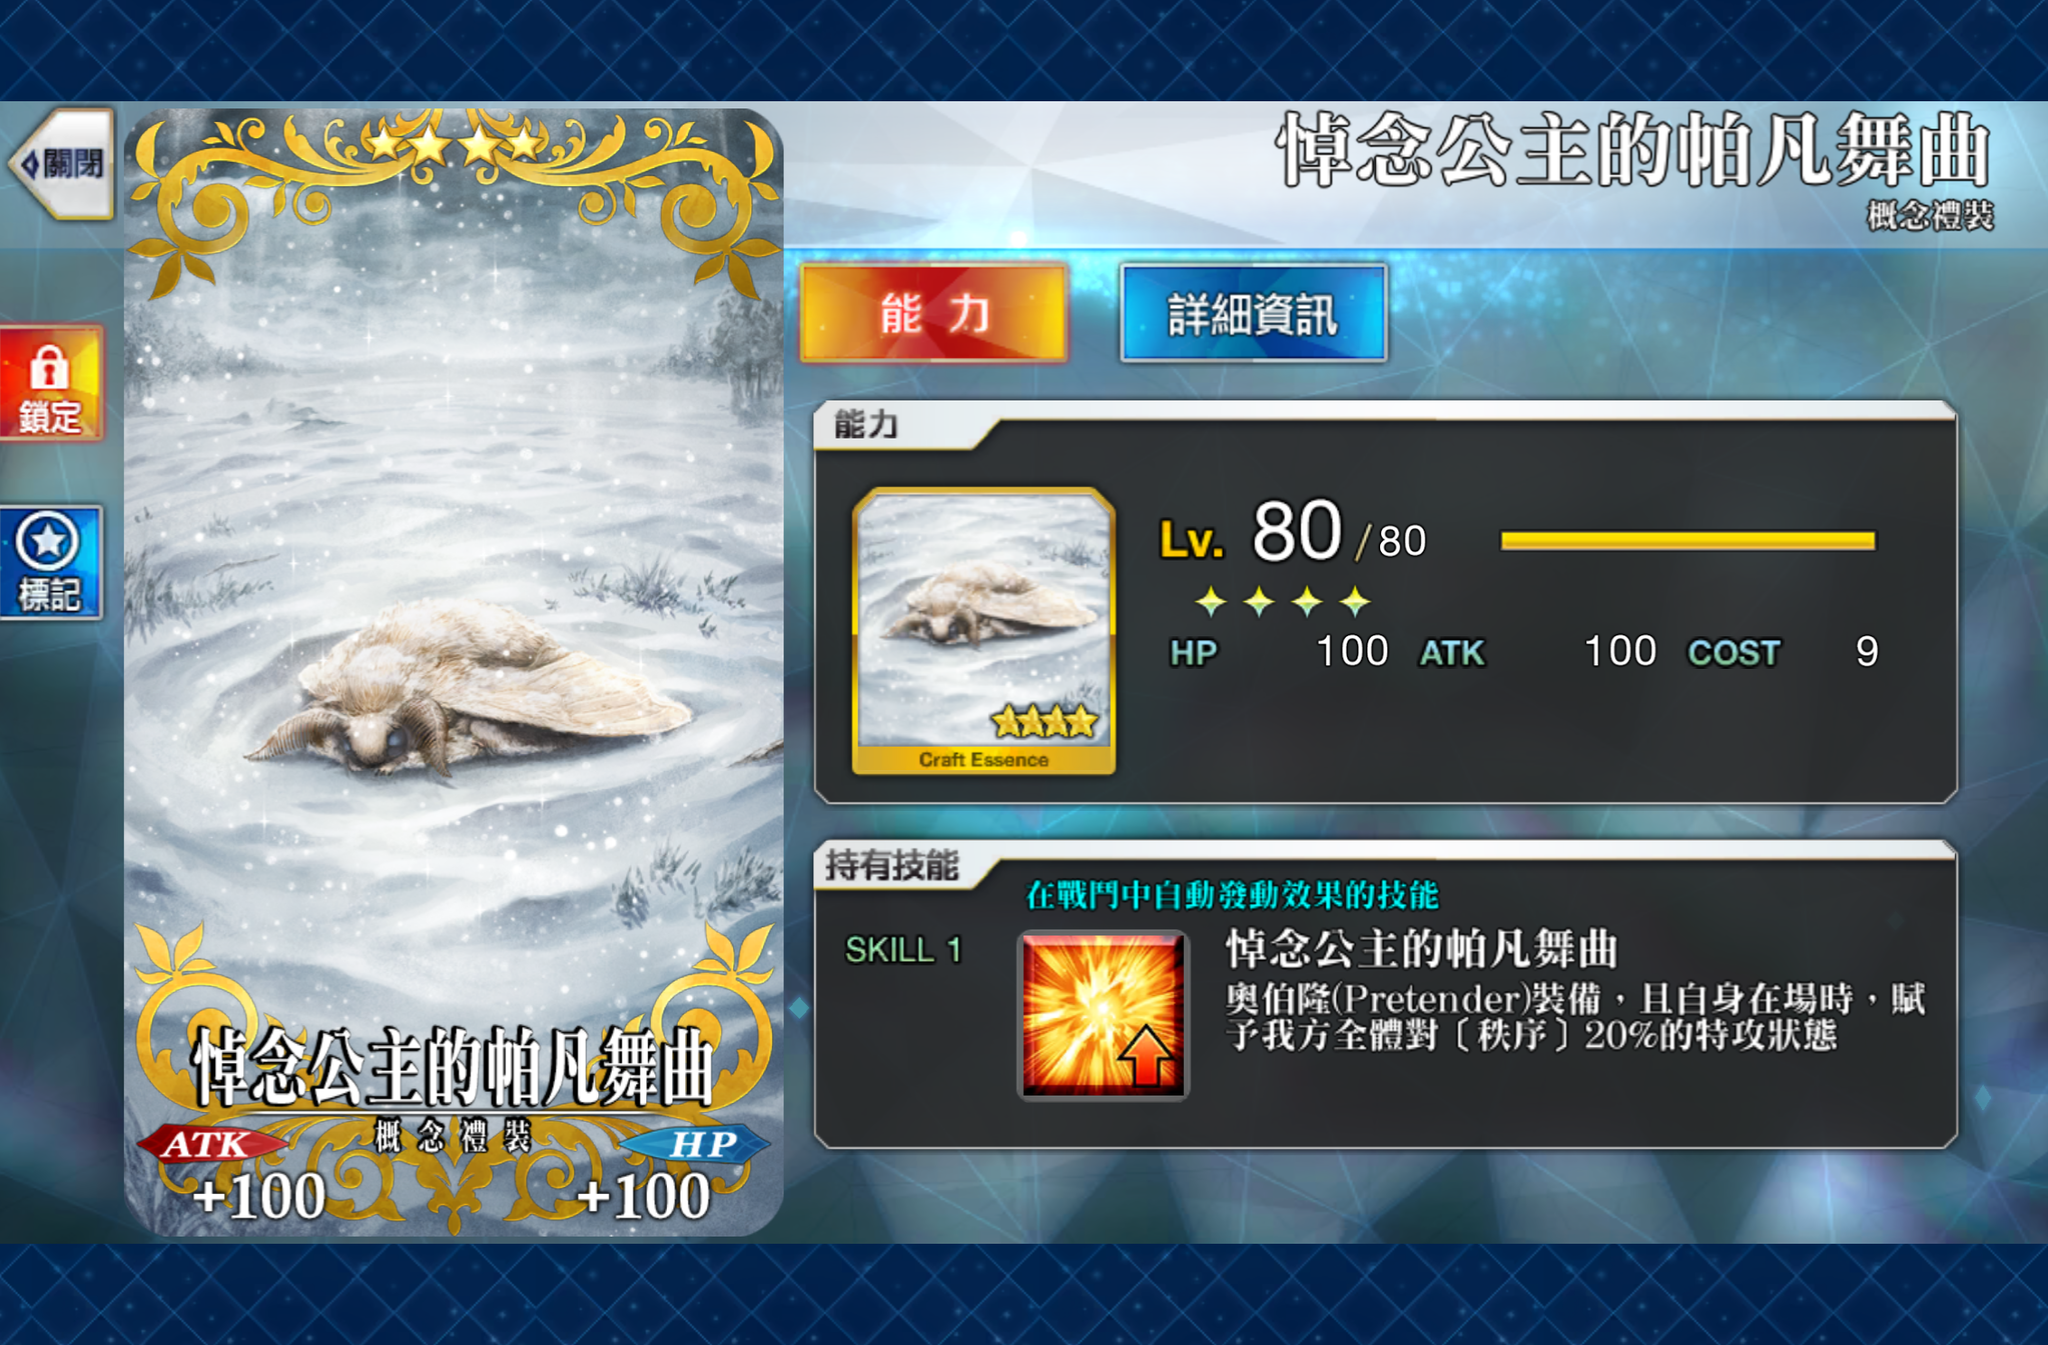Viewport: 2048px width, 1345px height.
Task: Click the circled star mark icon
Action: pyautogui.click(x=48, y=541)
